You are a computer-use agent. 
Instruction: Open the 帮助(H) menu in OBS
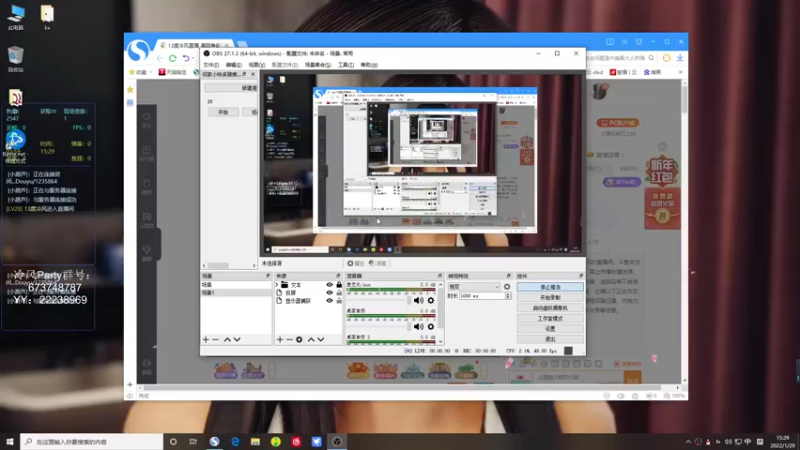click(x=369, y=65)
